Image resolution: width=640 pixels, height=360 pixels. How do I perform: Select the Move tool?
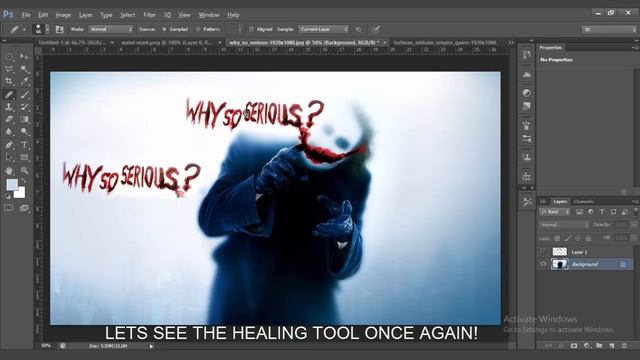click(24, 56)
